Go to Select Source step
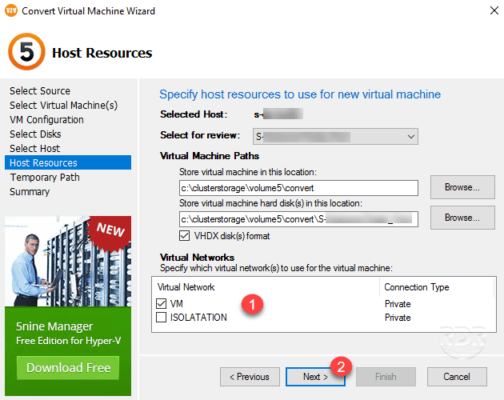 (40, 91)
